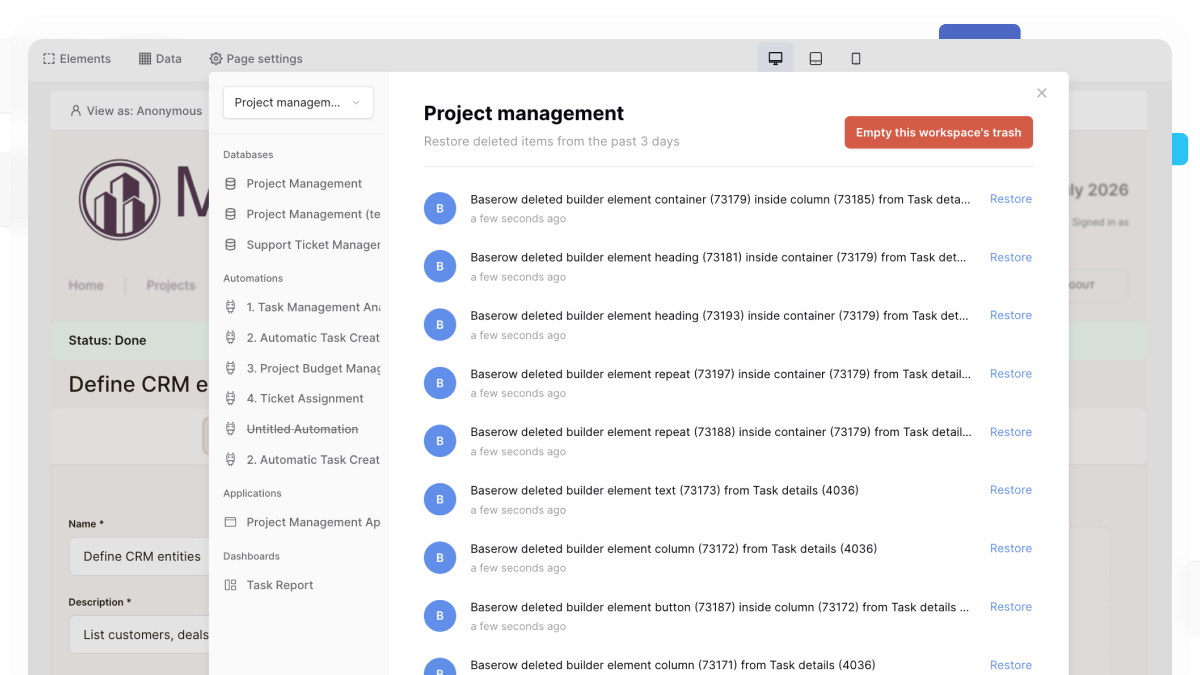The image size is (1200, 675).
Task: Click avatar of container (73179) trash row
Action: [x=440, y=208]
